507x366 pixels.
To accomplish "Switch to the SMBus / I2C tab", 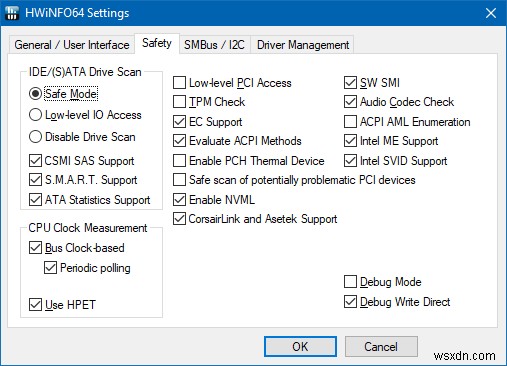I will 214,45.
